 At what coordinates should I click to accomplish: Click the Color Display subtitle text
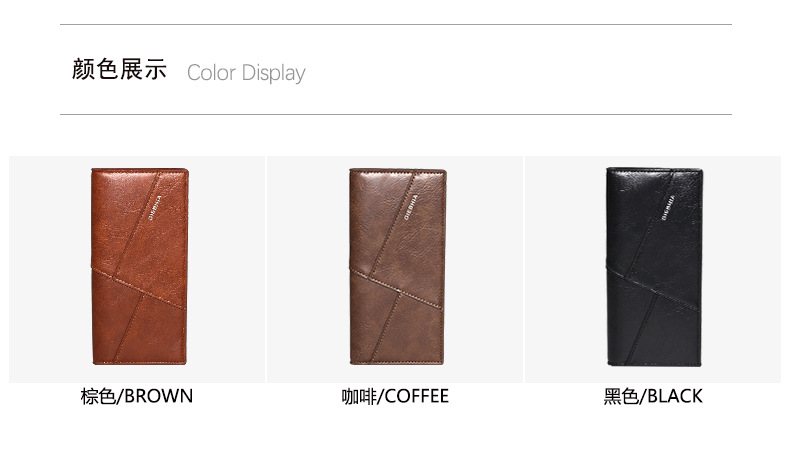pyautogui.click(x=246, y=73)
